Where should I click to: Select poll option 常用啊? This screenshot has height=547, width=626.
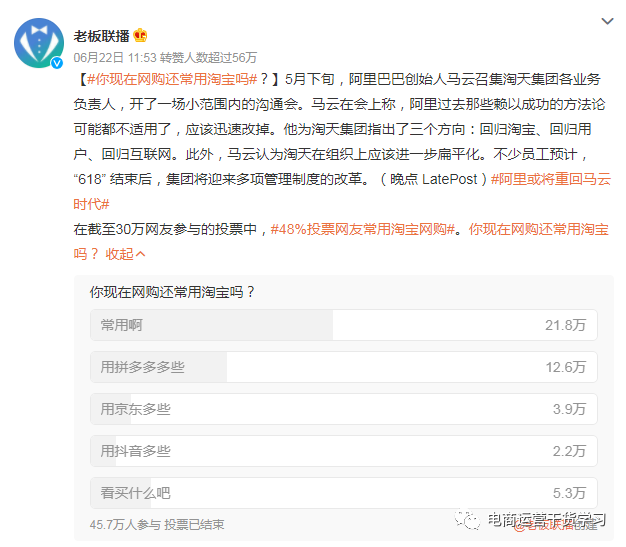pyautogui.click(x=344, y=325)
